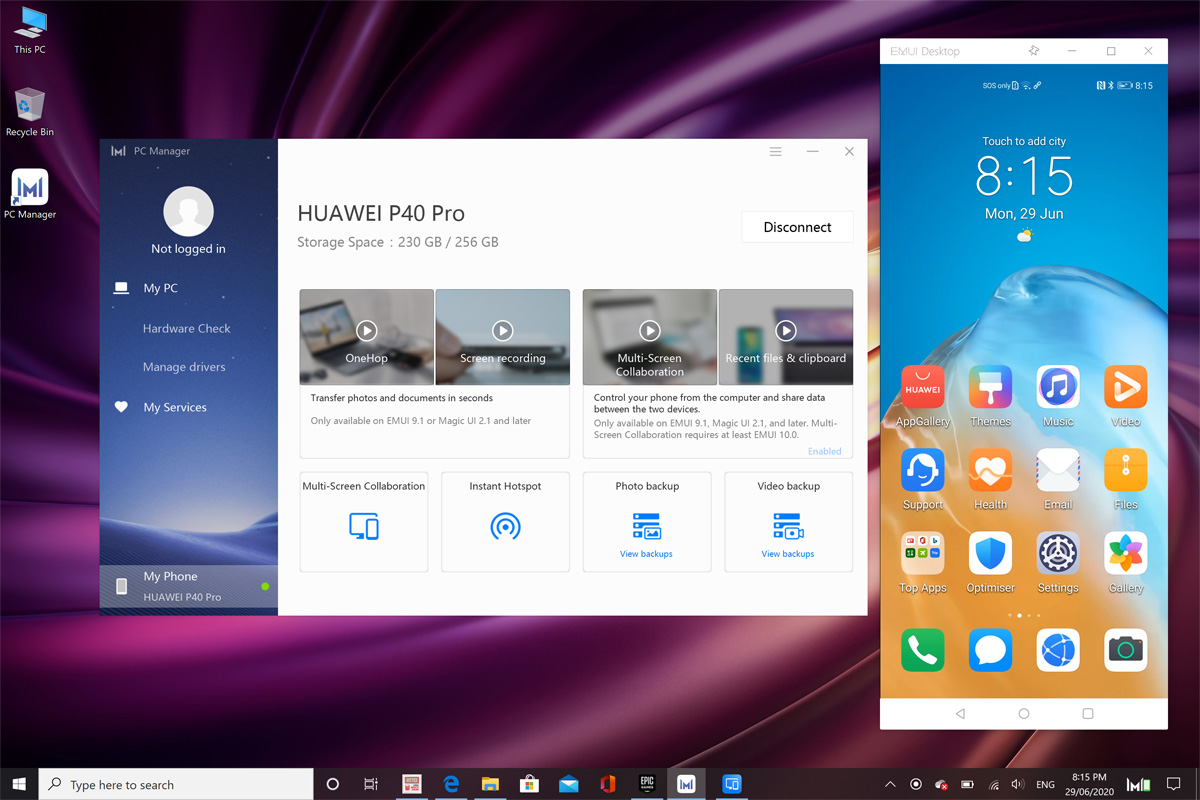Open the Video app on the phone
1200x800 pixels.
1125,387
